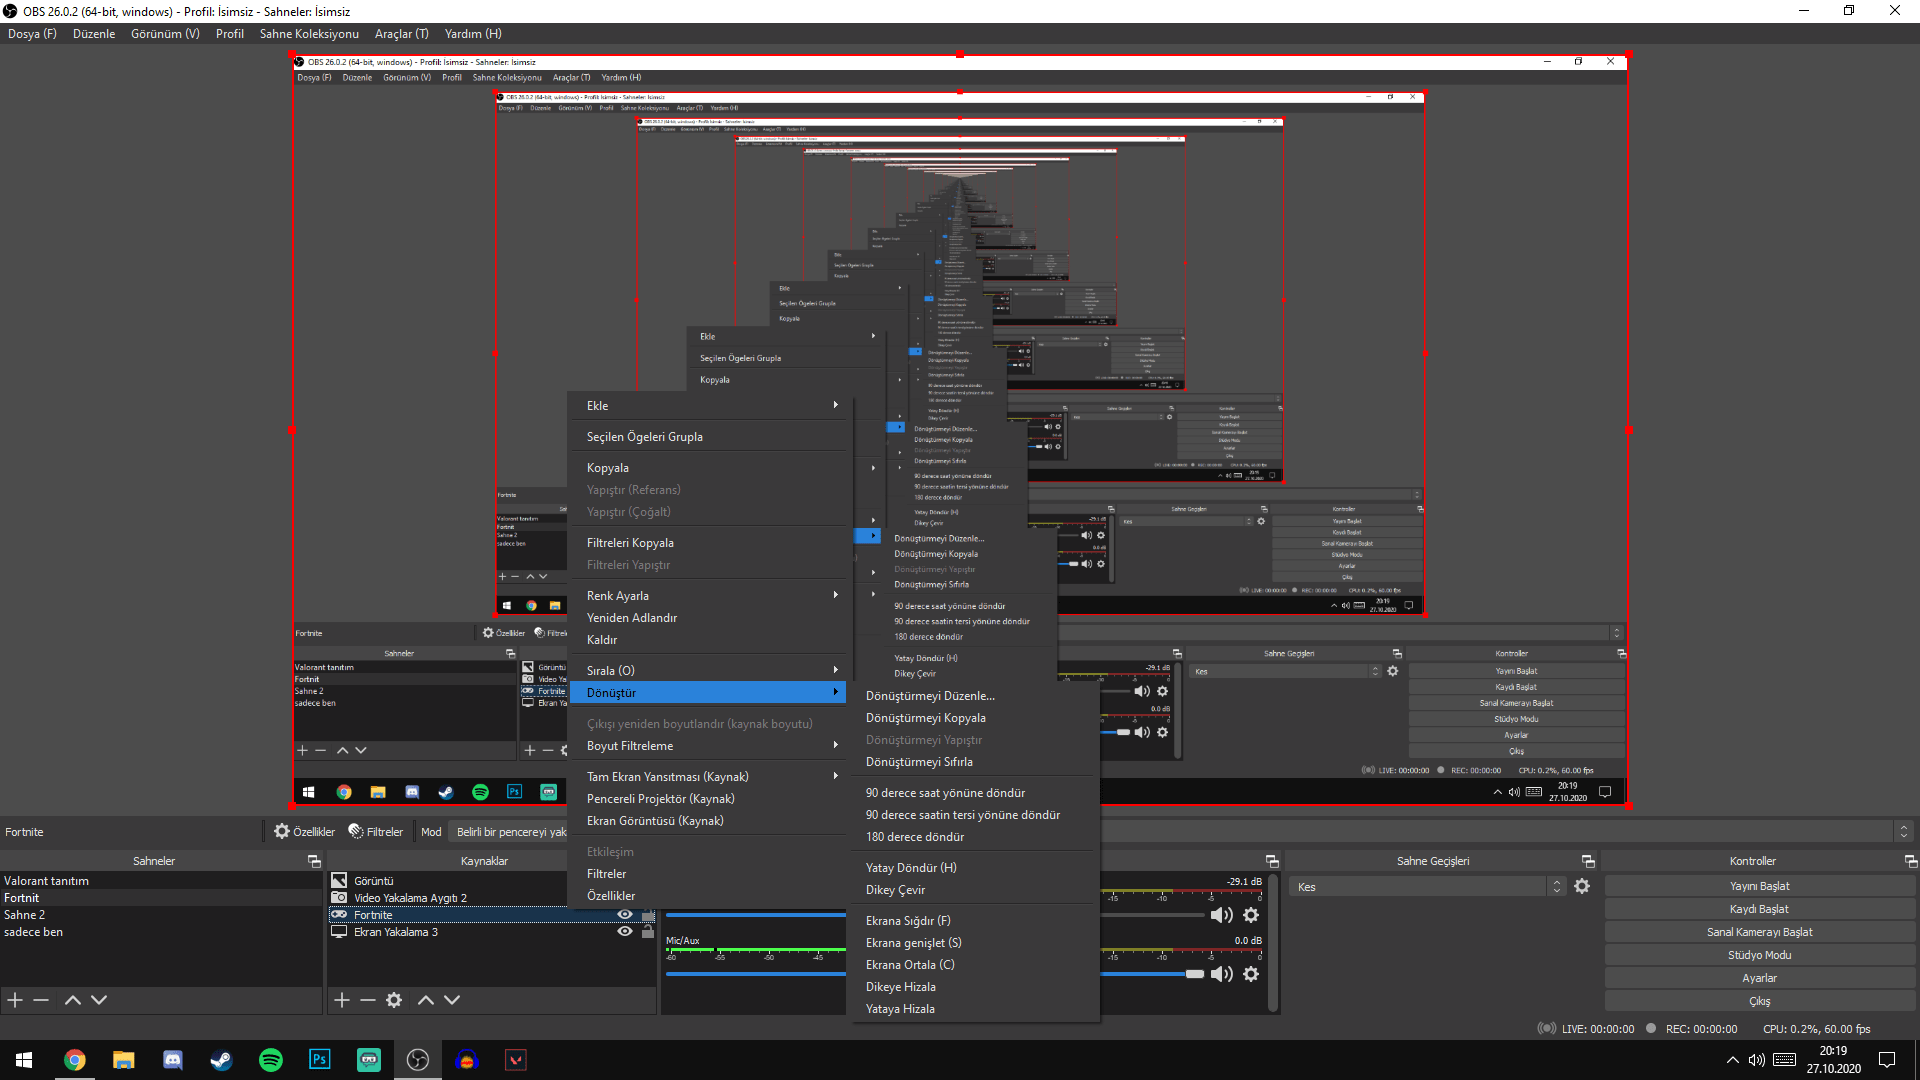Adjust the Mic/Aux volume slider handle
Viewport: 1920px width, 1080px height.
(1195, 974)
